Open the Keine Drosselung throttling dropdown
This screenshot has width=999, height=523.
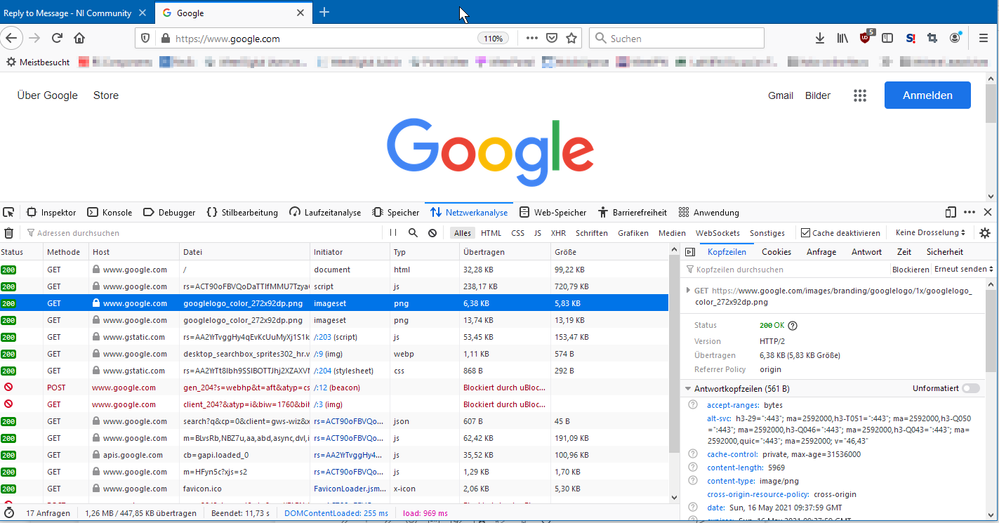tap(930, 233)
